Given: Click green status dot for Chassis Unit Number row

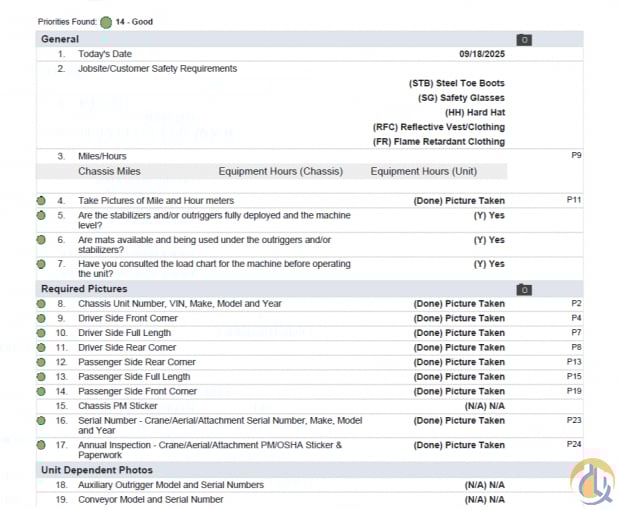Looking at the screenshot, I should (x=41, y=304).
